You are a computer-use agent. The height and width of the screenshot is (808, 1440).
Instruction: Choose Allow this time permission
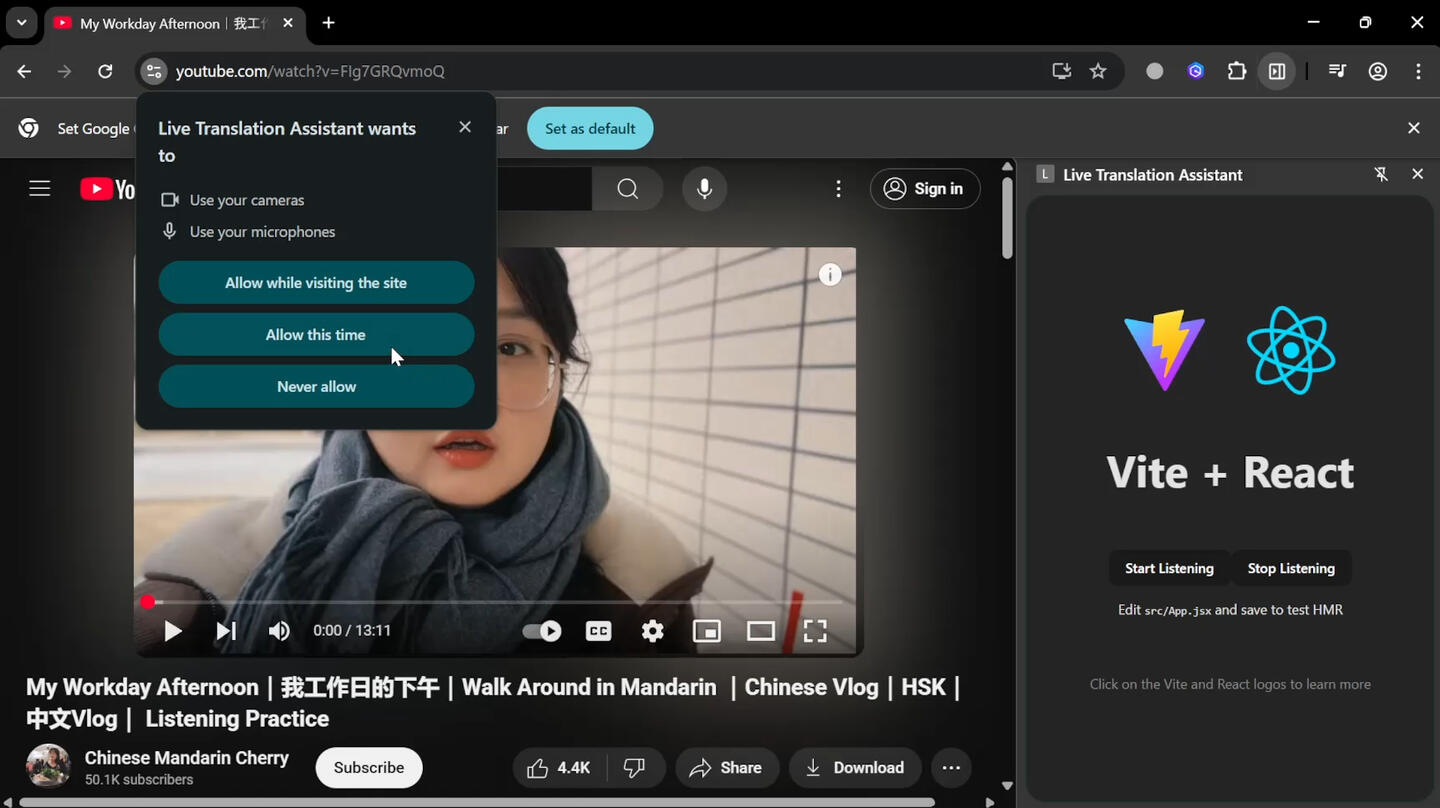click(x=315, y=335)
